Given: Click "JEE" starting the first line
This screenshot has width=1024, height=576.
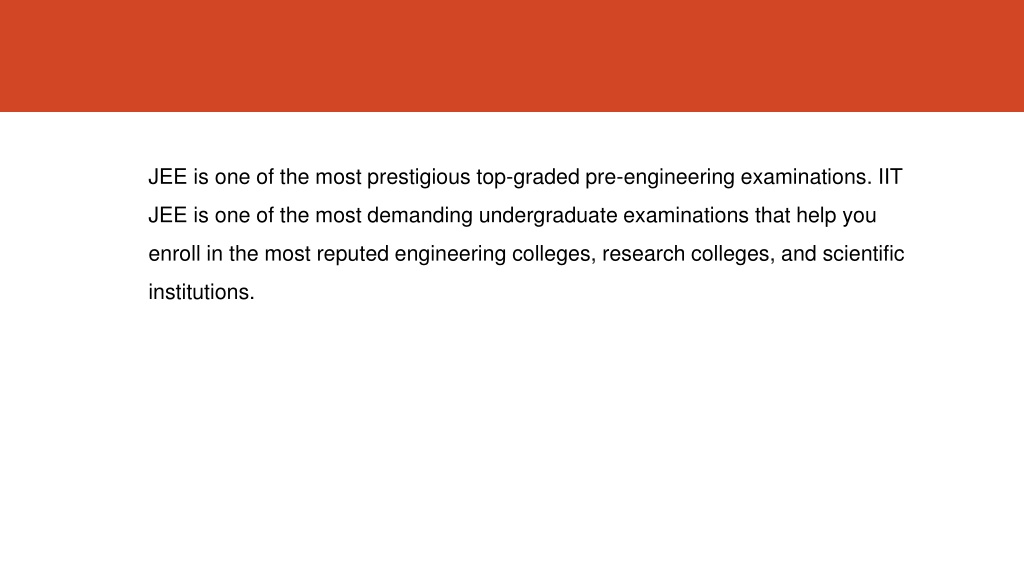Looking at the screenshot, I should click(x=168, y=177).
